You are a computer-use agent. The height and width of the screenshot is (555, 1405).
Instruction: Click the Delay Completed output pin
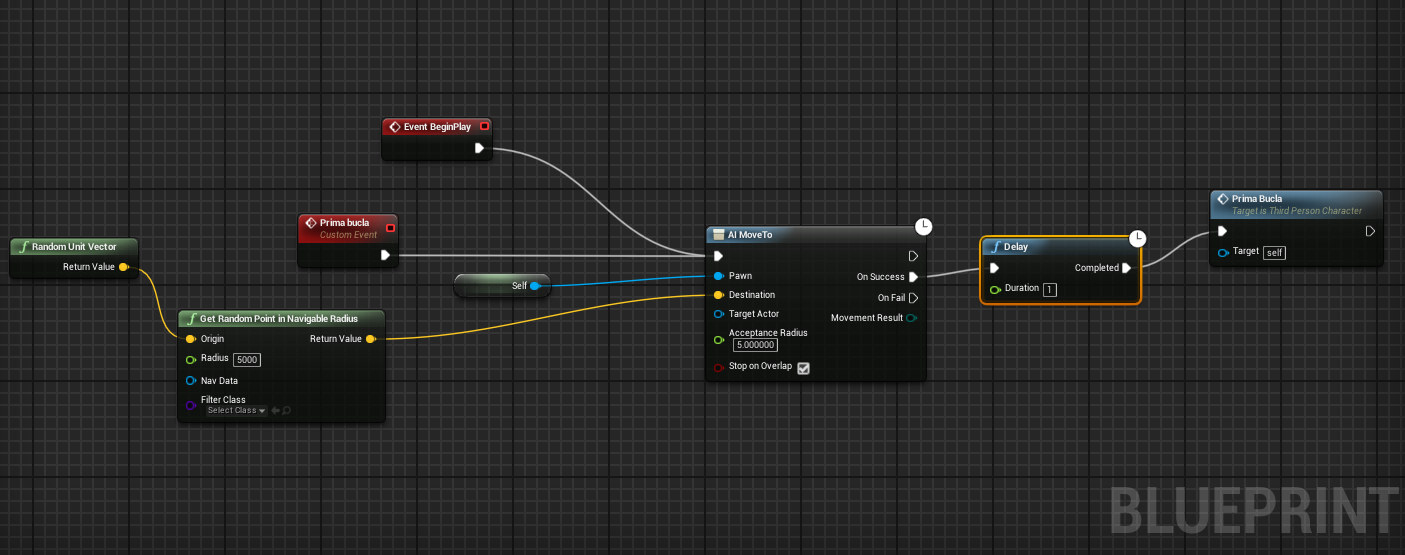[x=1127, y=268]
